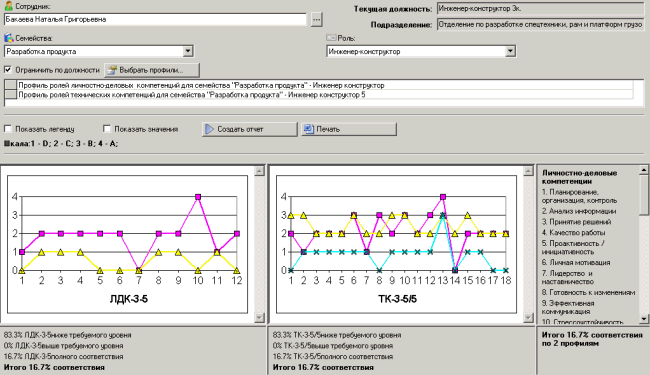
Task: Click the up arrow of the ЛДК-3-5 chart scrollbar
Action: click(x=259, y=171)
